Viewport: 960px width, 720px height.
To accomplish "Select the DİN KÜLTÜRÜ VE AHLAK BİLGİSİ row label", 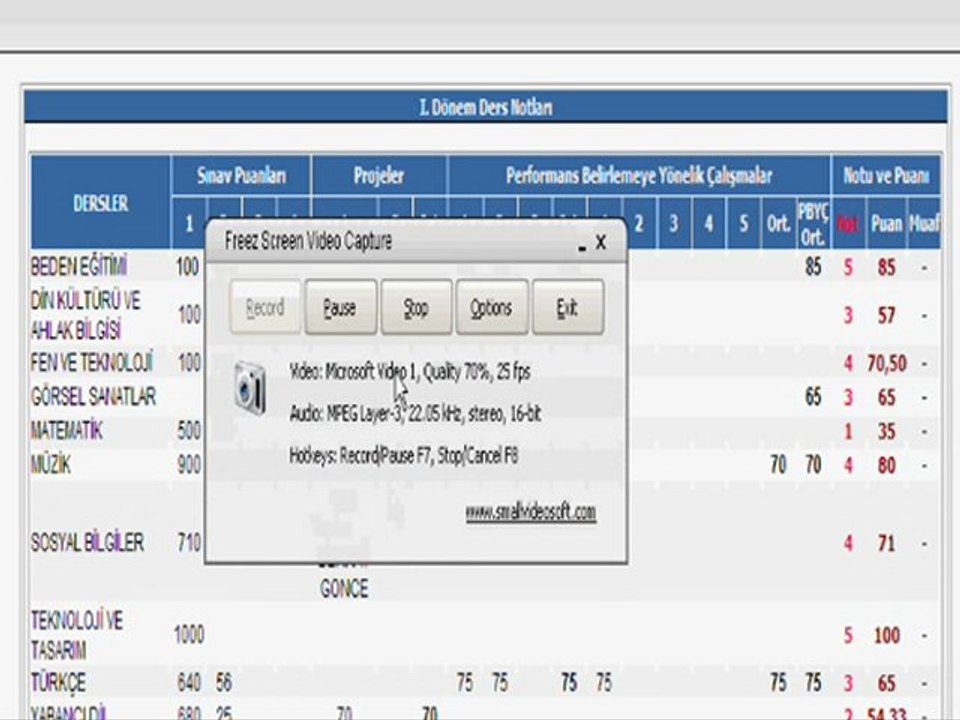I will tap(85, 315).
